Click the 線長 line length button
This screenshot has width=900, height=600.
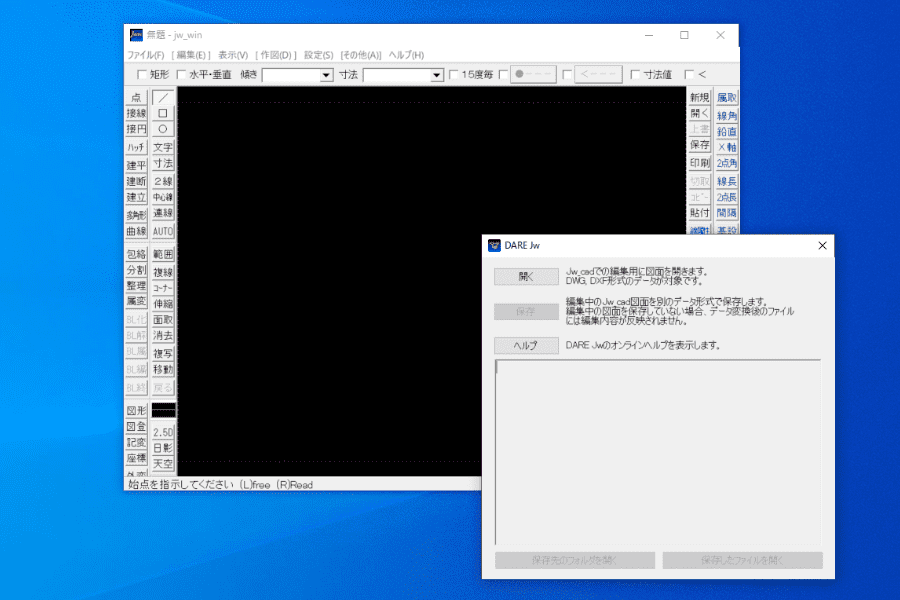tap(727, 181)
